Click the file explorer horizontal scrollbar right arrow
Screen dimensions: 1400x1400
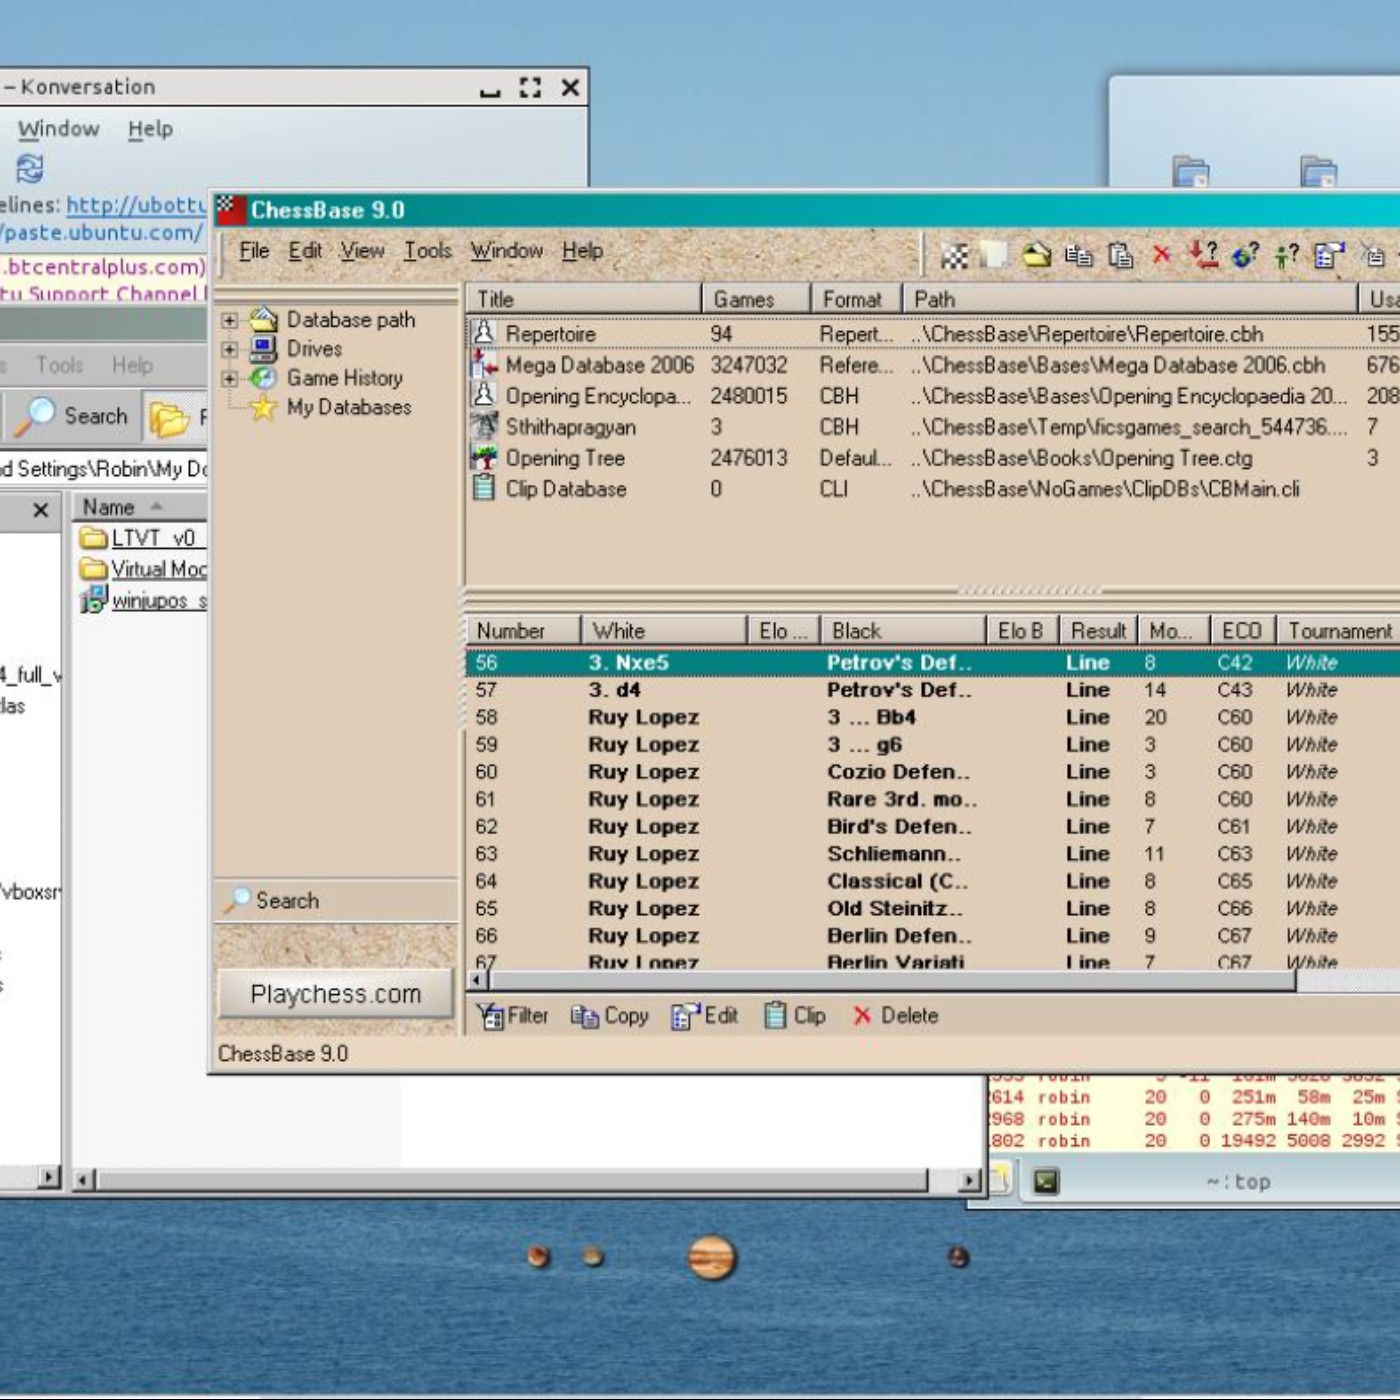pos(968,1180)
